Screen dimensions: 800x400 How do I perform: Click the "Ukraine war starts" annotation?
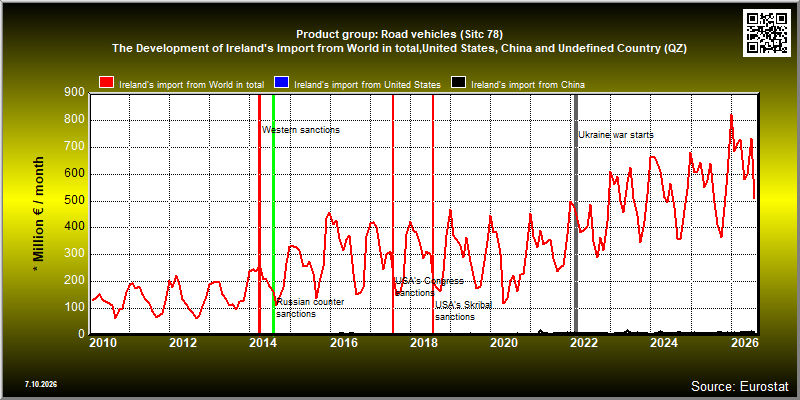(616, 135)
